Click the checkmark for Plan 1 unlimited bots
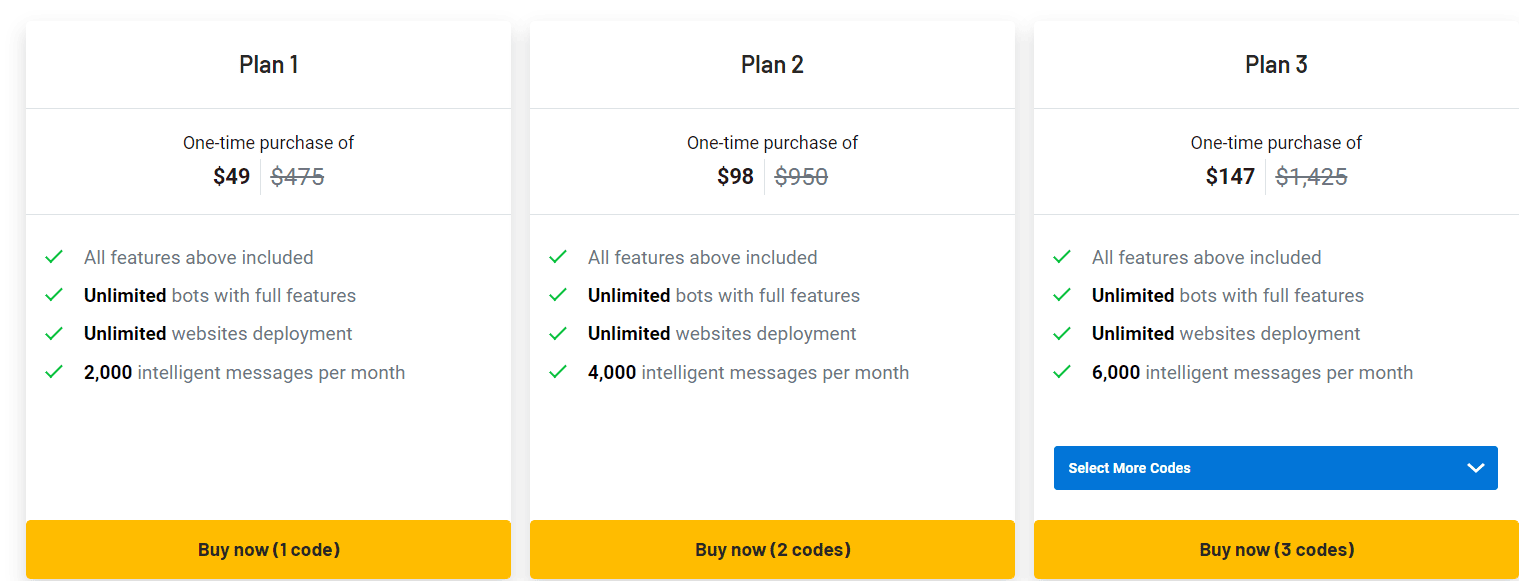 point(55,295)
